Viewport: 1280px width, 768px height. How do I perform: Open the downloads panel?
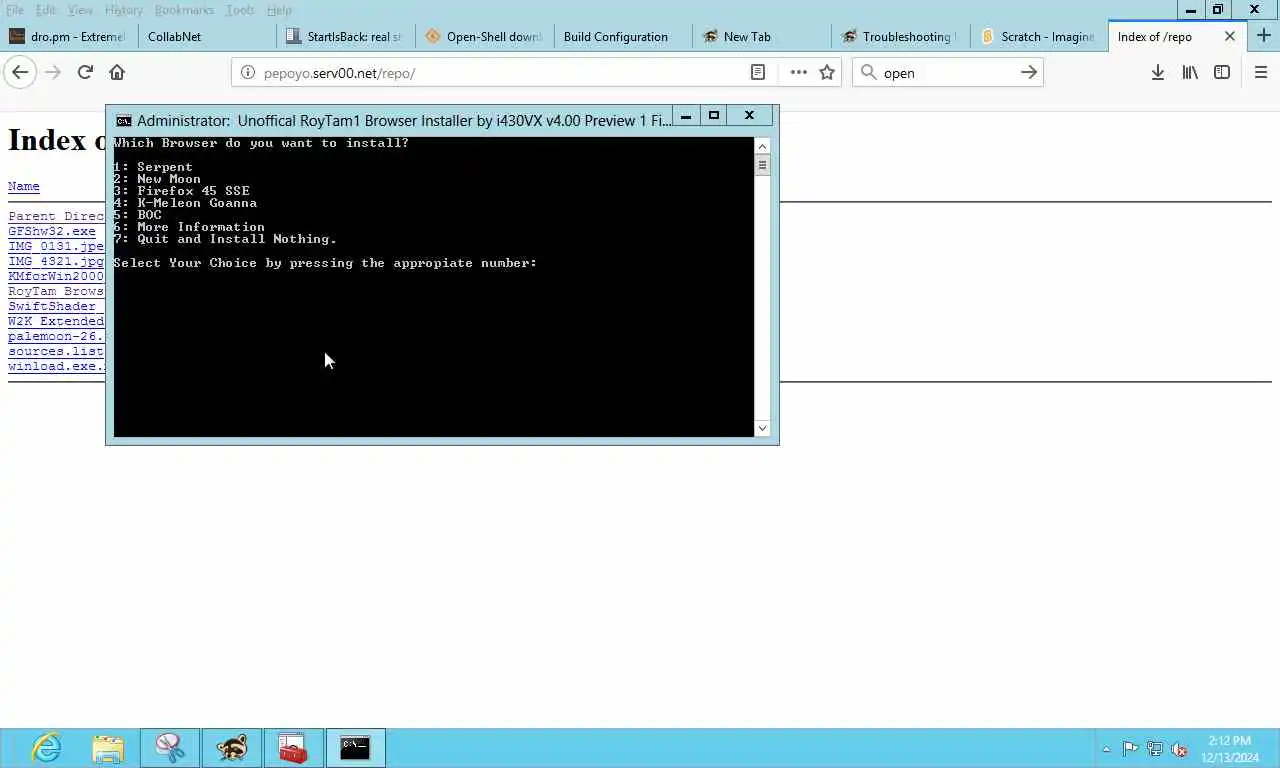coord(1158,72)
